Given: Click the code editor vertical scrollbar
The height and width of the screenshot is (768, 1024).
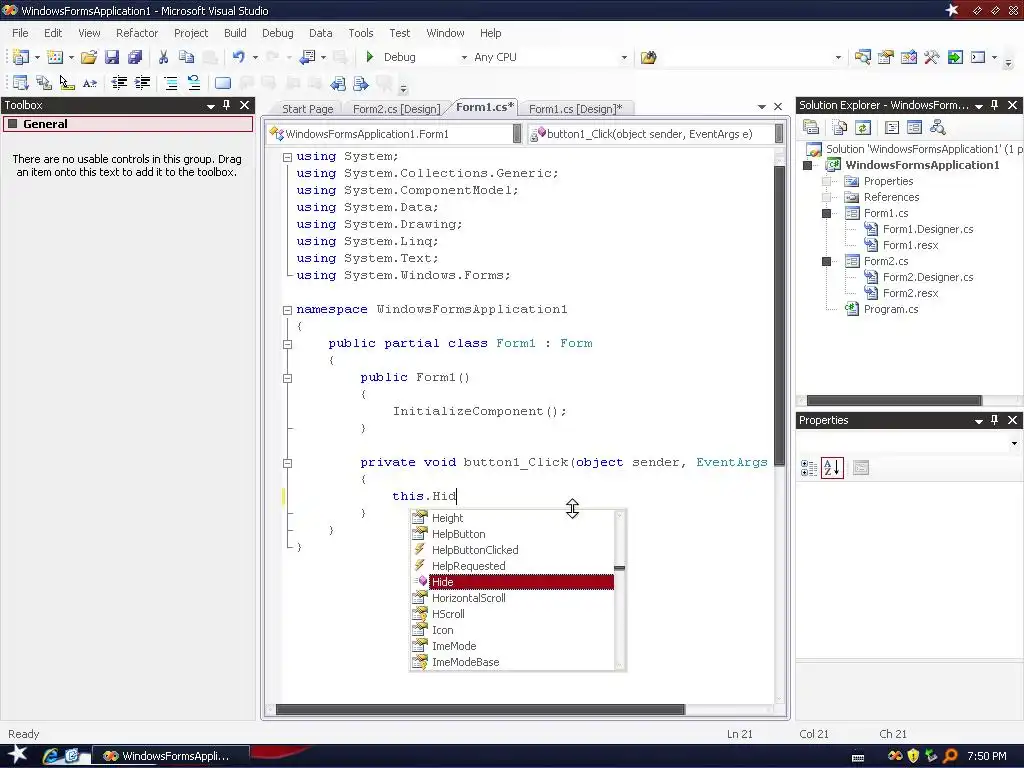Looking at the screenshot, I should [779, 315].
